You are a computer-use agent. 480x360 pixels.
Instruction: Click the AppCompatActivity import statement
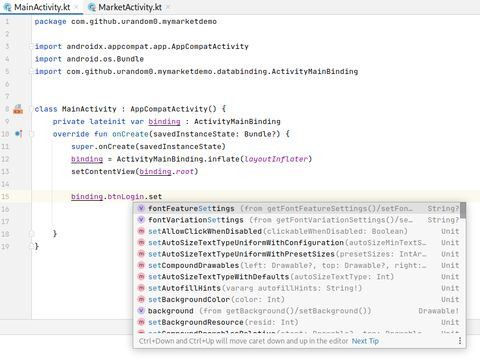(142, 46)
